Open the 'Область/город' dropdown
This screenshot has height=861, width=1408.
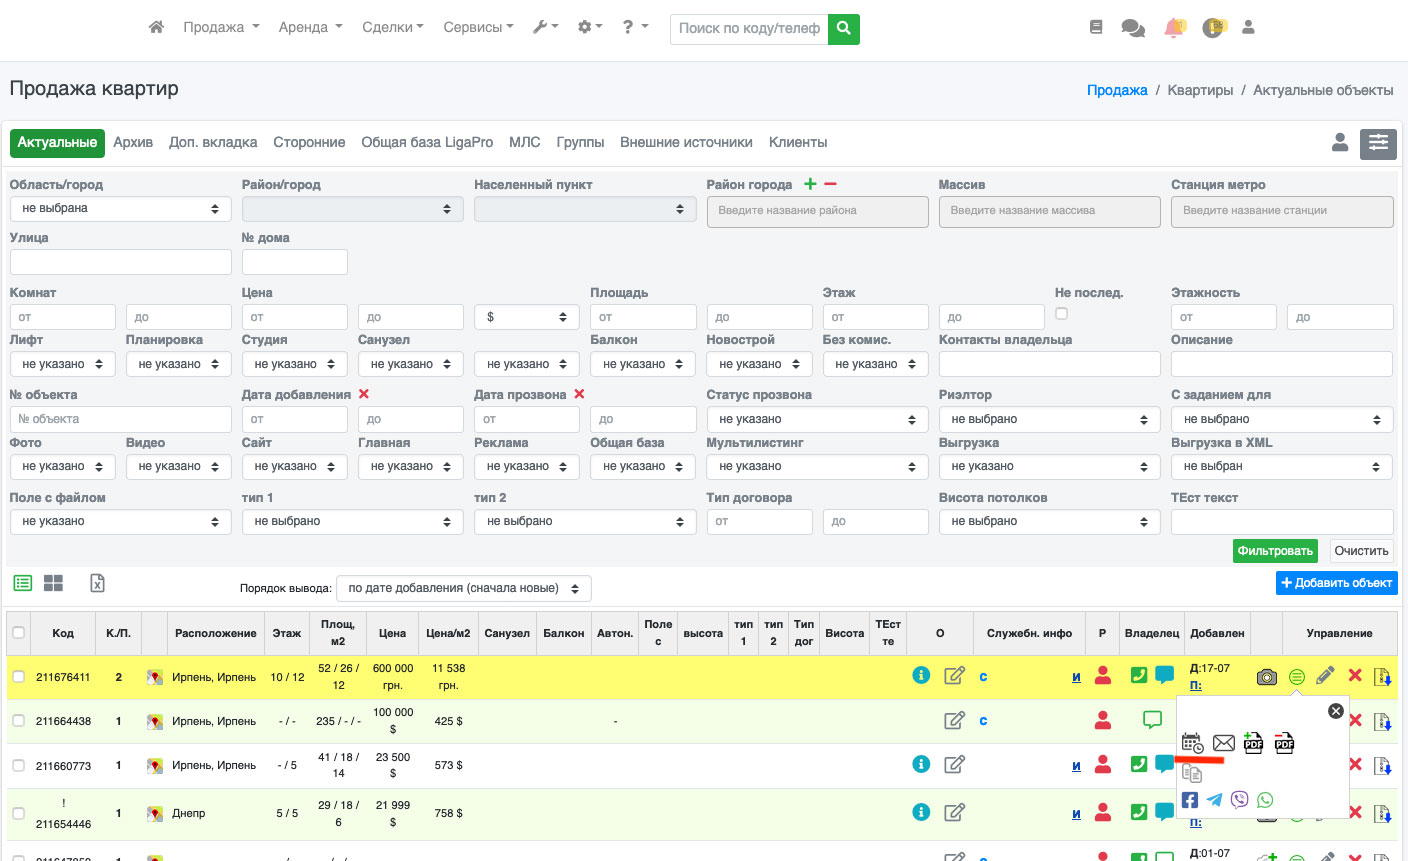point(120,209)
